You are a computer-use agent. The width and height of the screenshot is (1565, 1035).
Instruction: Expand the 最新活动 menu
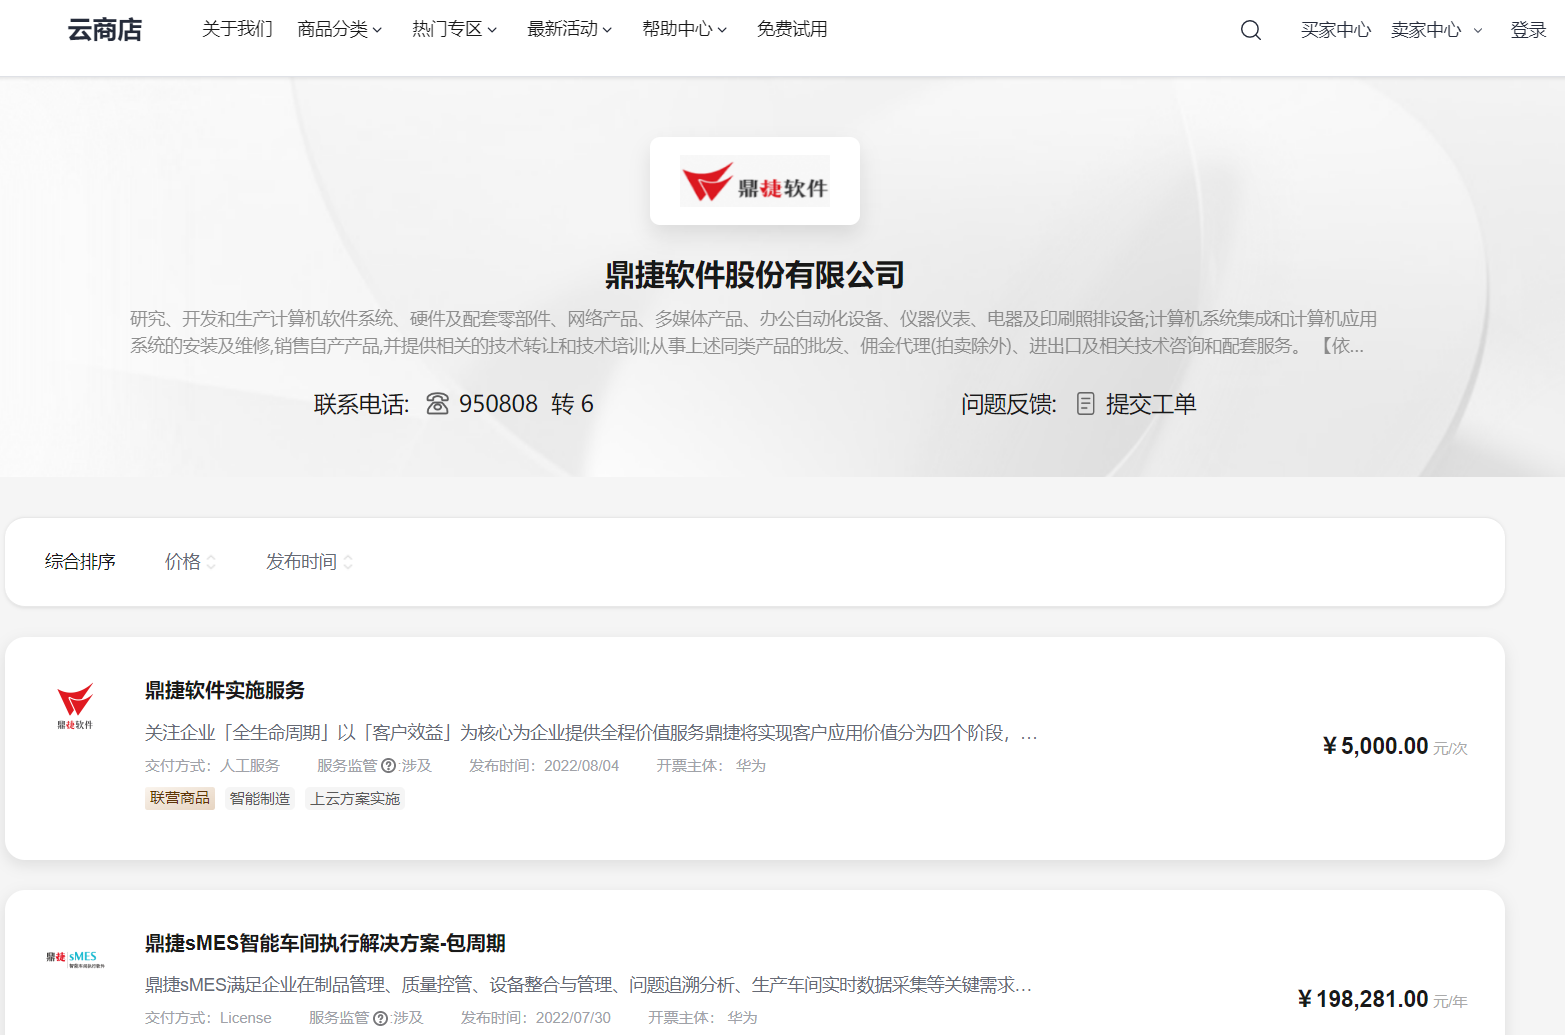(570, 29)
